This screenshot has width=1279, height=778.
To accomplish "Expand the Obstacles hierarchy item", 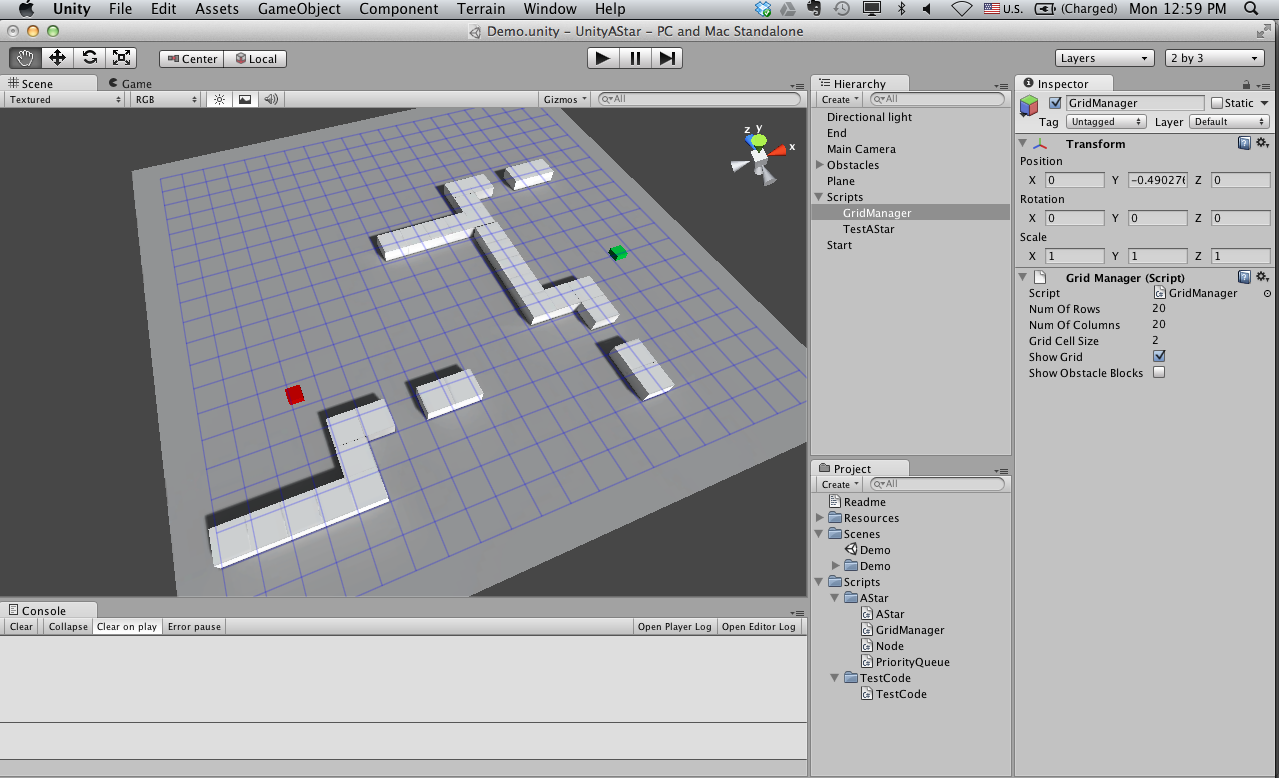I will click(820, 165).
